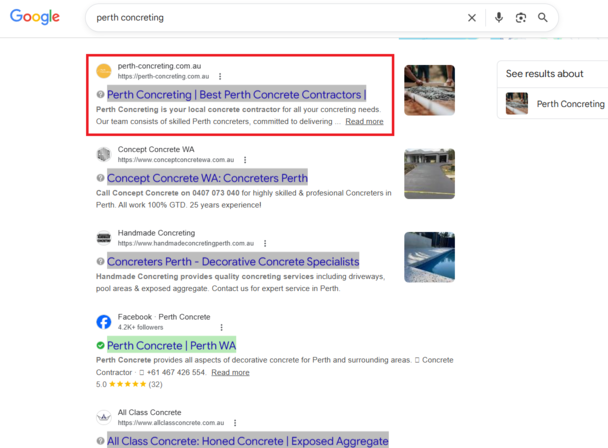The width and height of the screenshot is (608, 448).
Task: Click the grey badge beside the All Class Concrete title
Action: tap(100, 441)
